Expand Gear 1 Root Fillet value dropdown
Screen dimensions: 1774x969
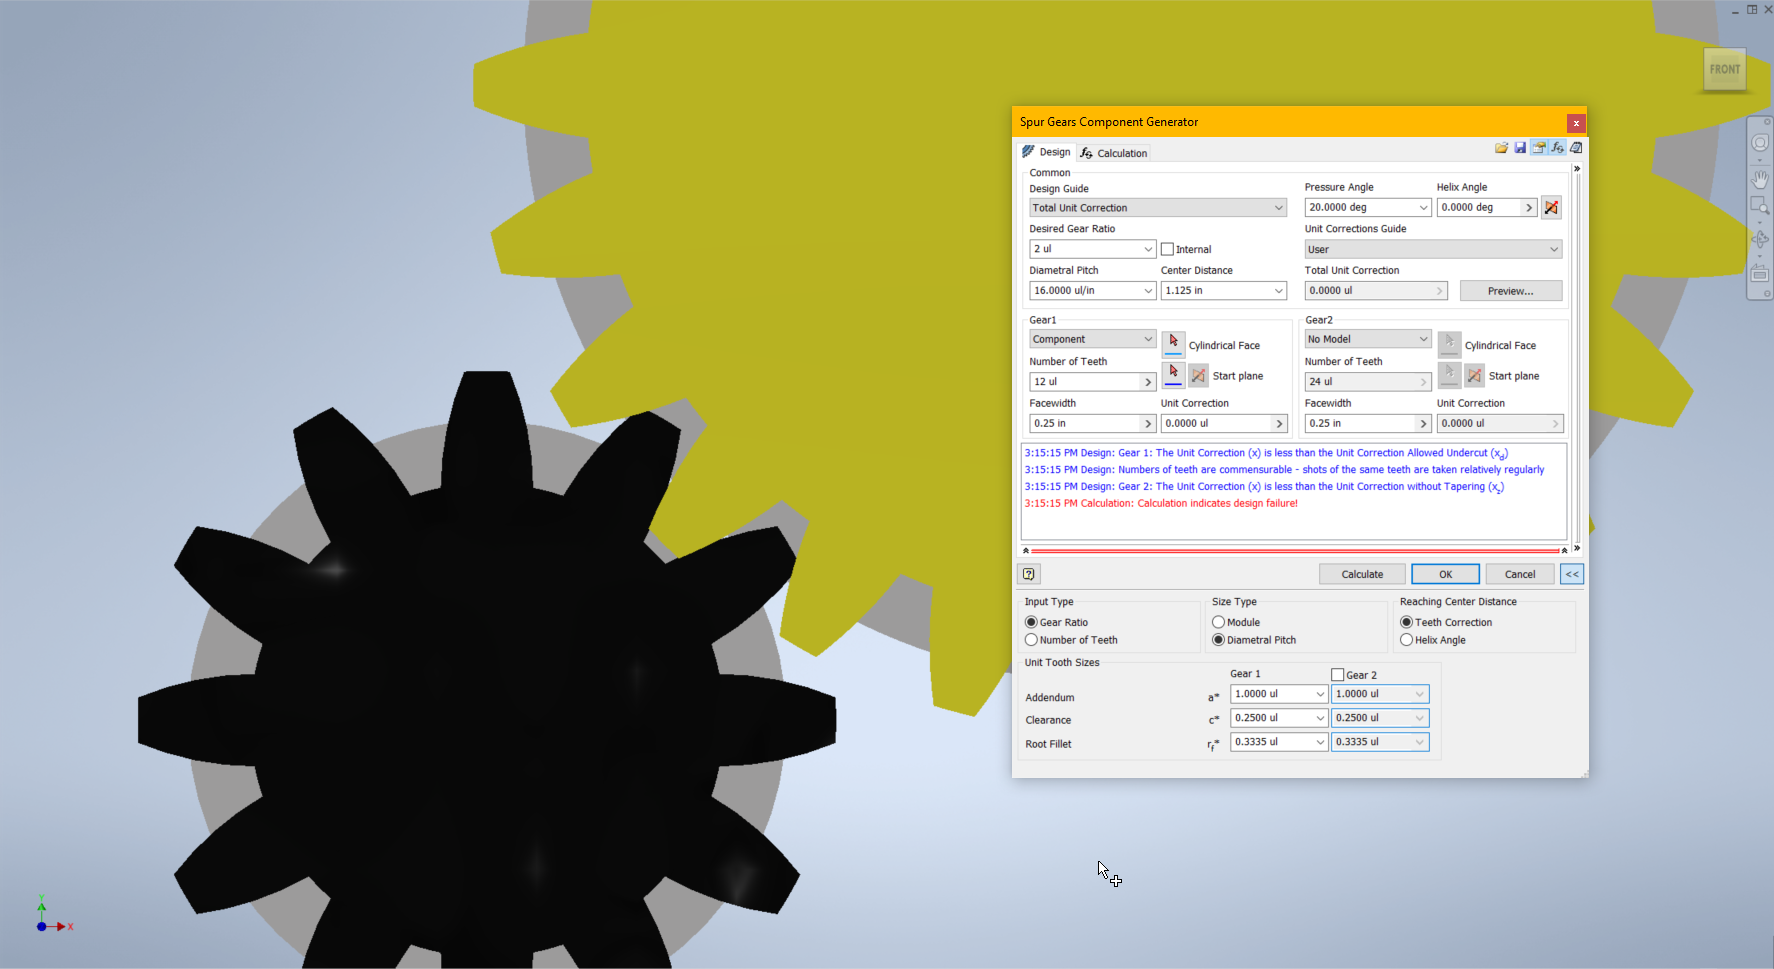[x=1320, y=742]
